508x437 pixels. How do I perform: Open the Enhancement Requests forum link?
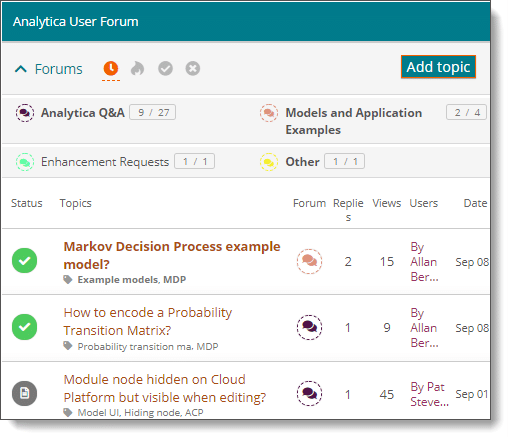(x=105, y=162)
